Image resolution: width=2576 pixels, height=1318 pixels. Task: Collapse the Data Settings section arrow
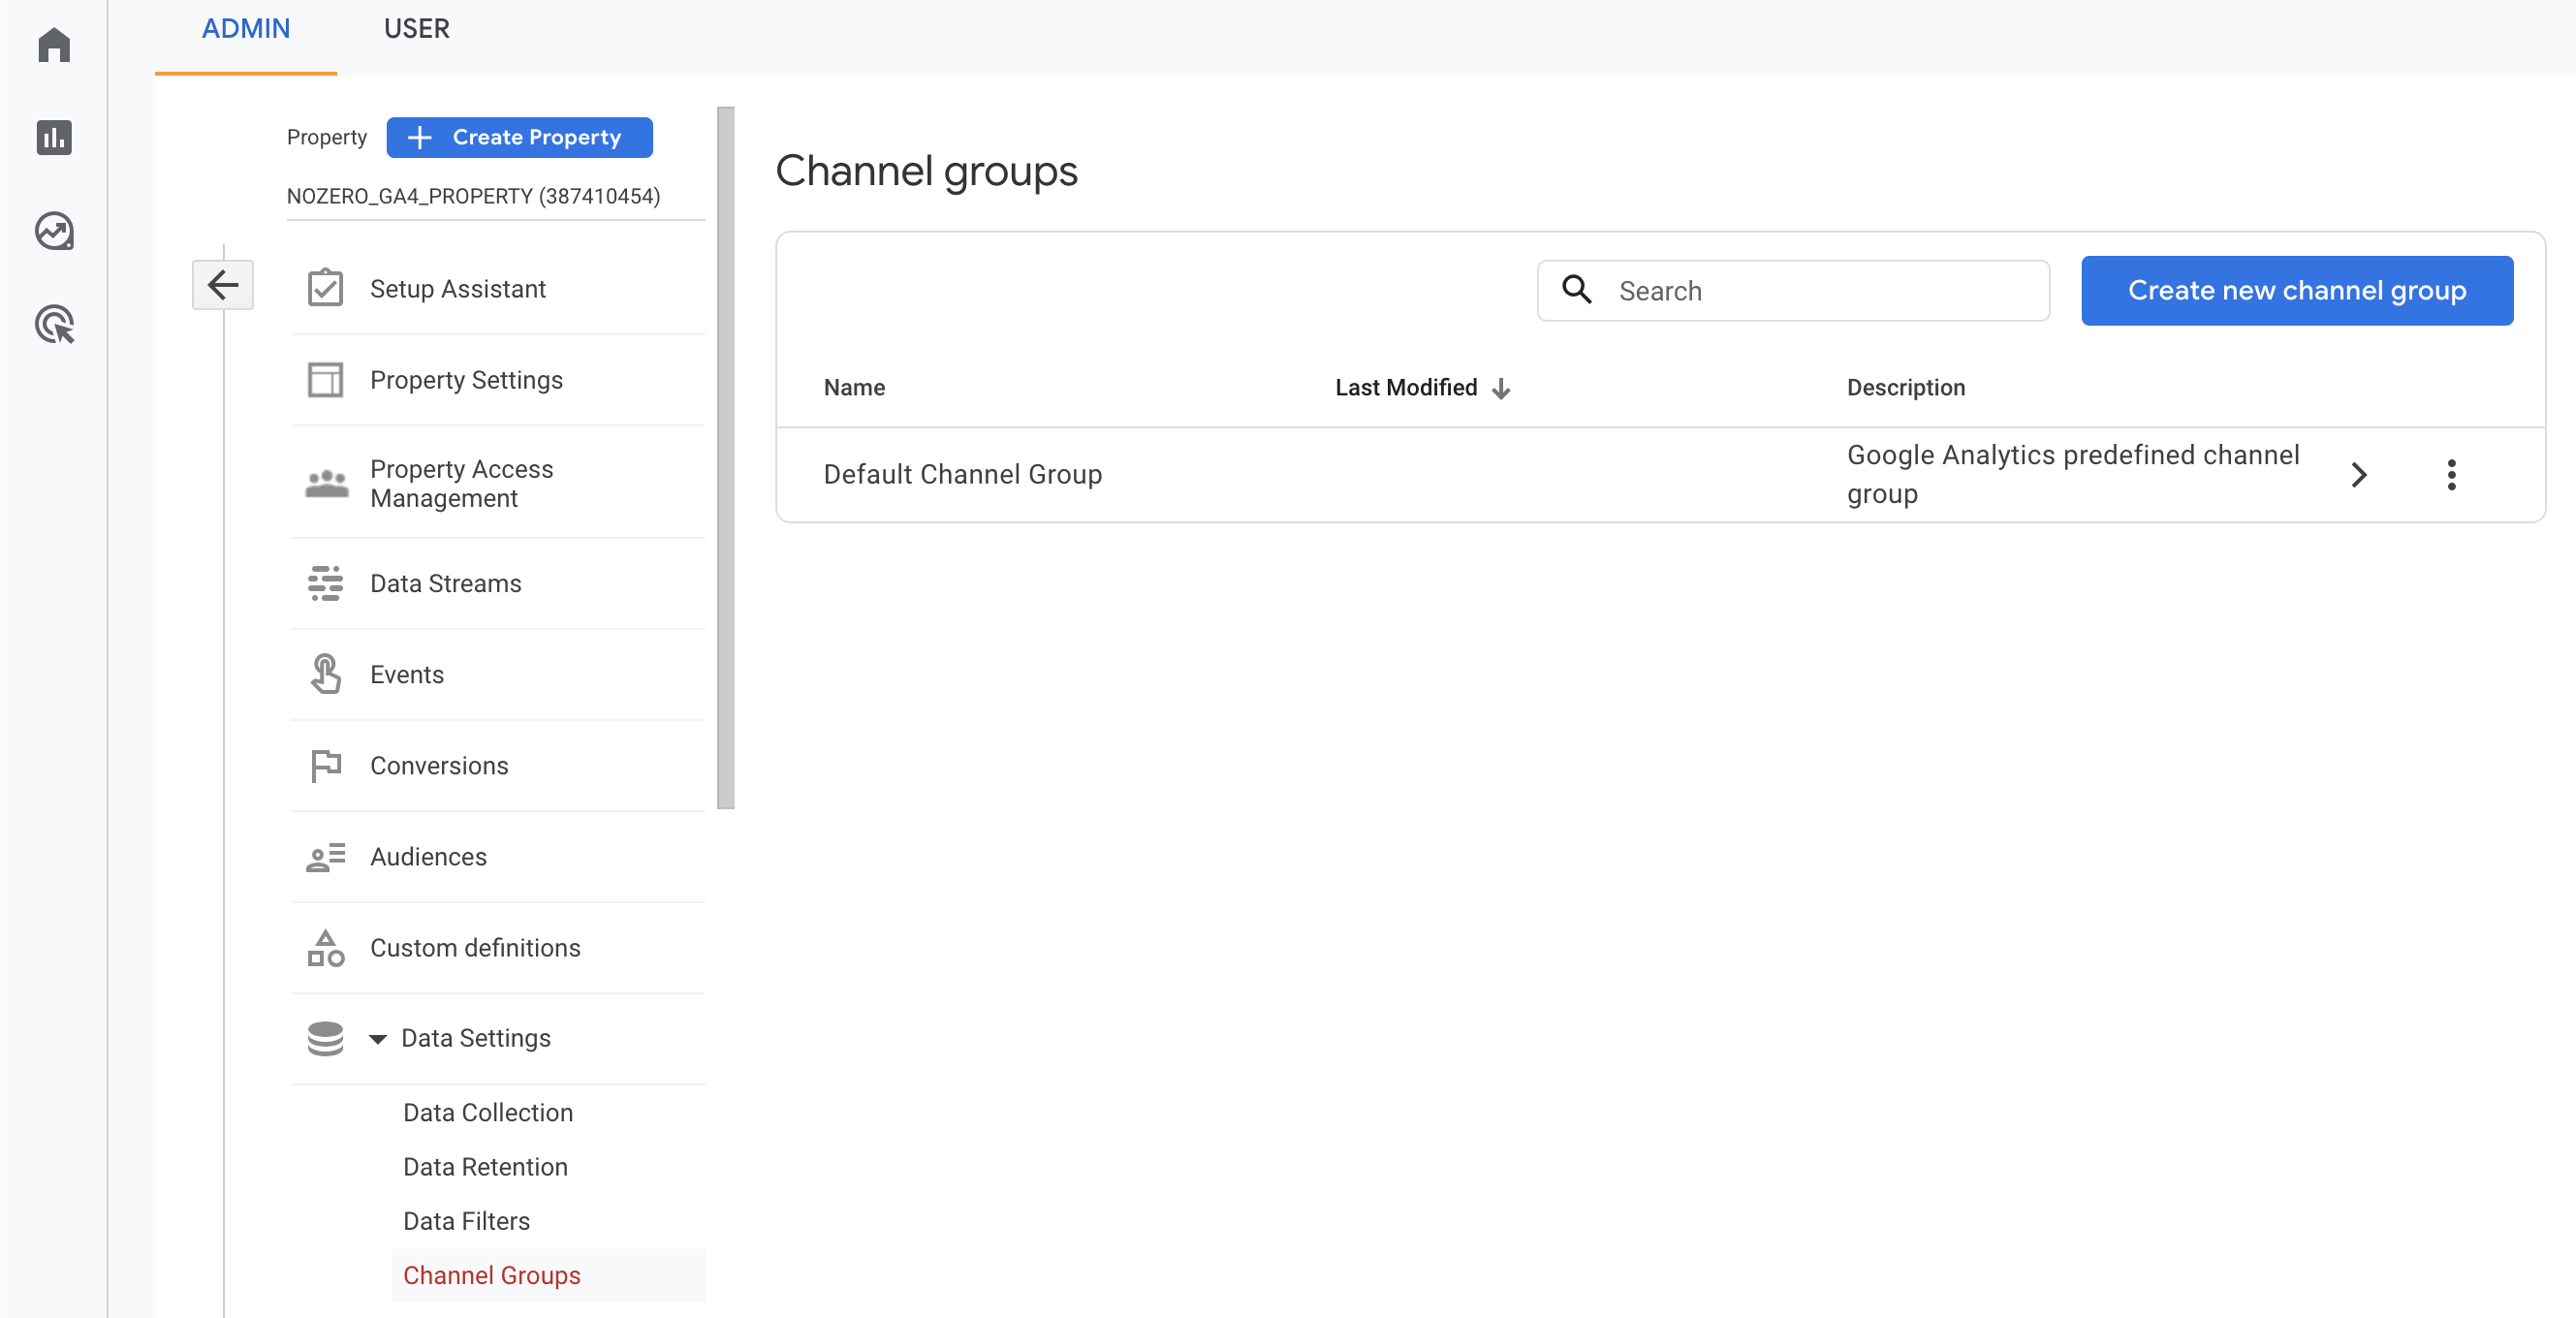point(378,1039)
